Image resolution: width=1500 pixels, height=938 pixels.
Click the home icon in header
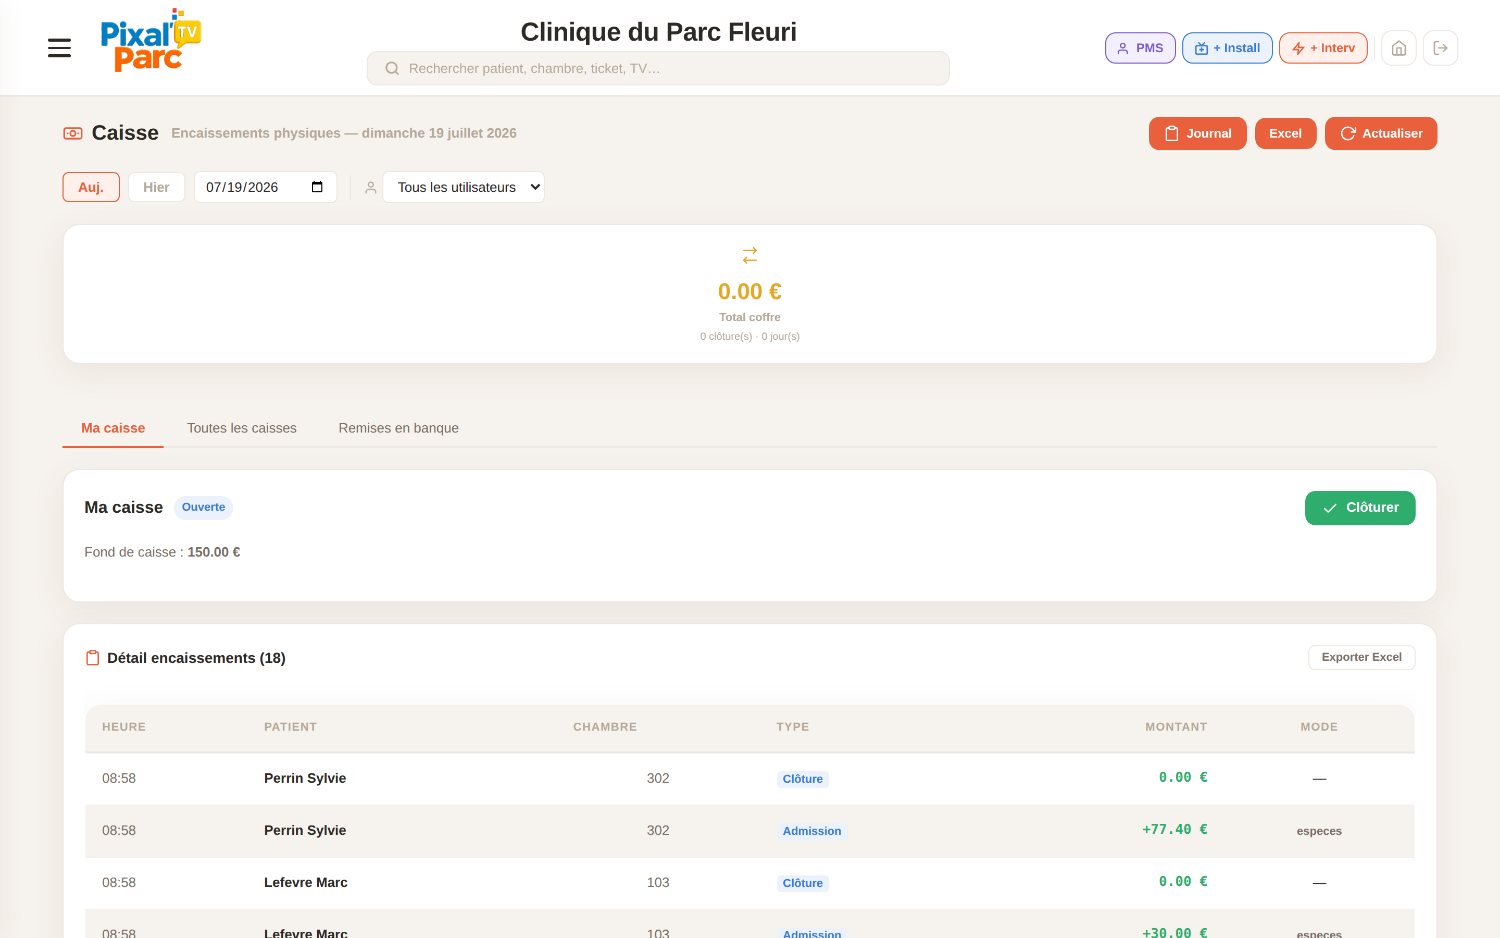(x=1399, y=48)
